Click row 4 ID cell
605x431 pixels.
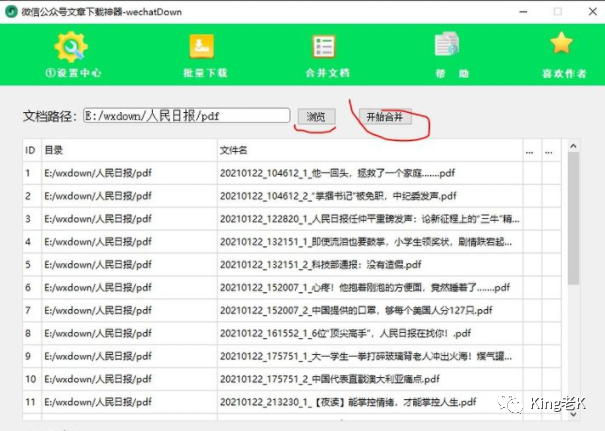click(x=32, y=242)
